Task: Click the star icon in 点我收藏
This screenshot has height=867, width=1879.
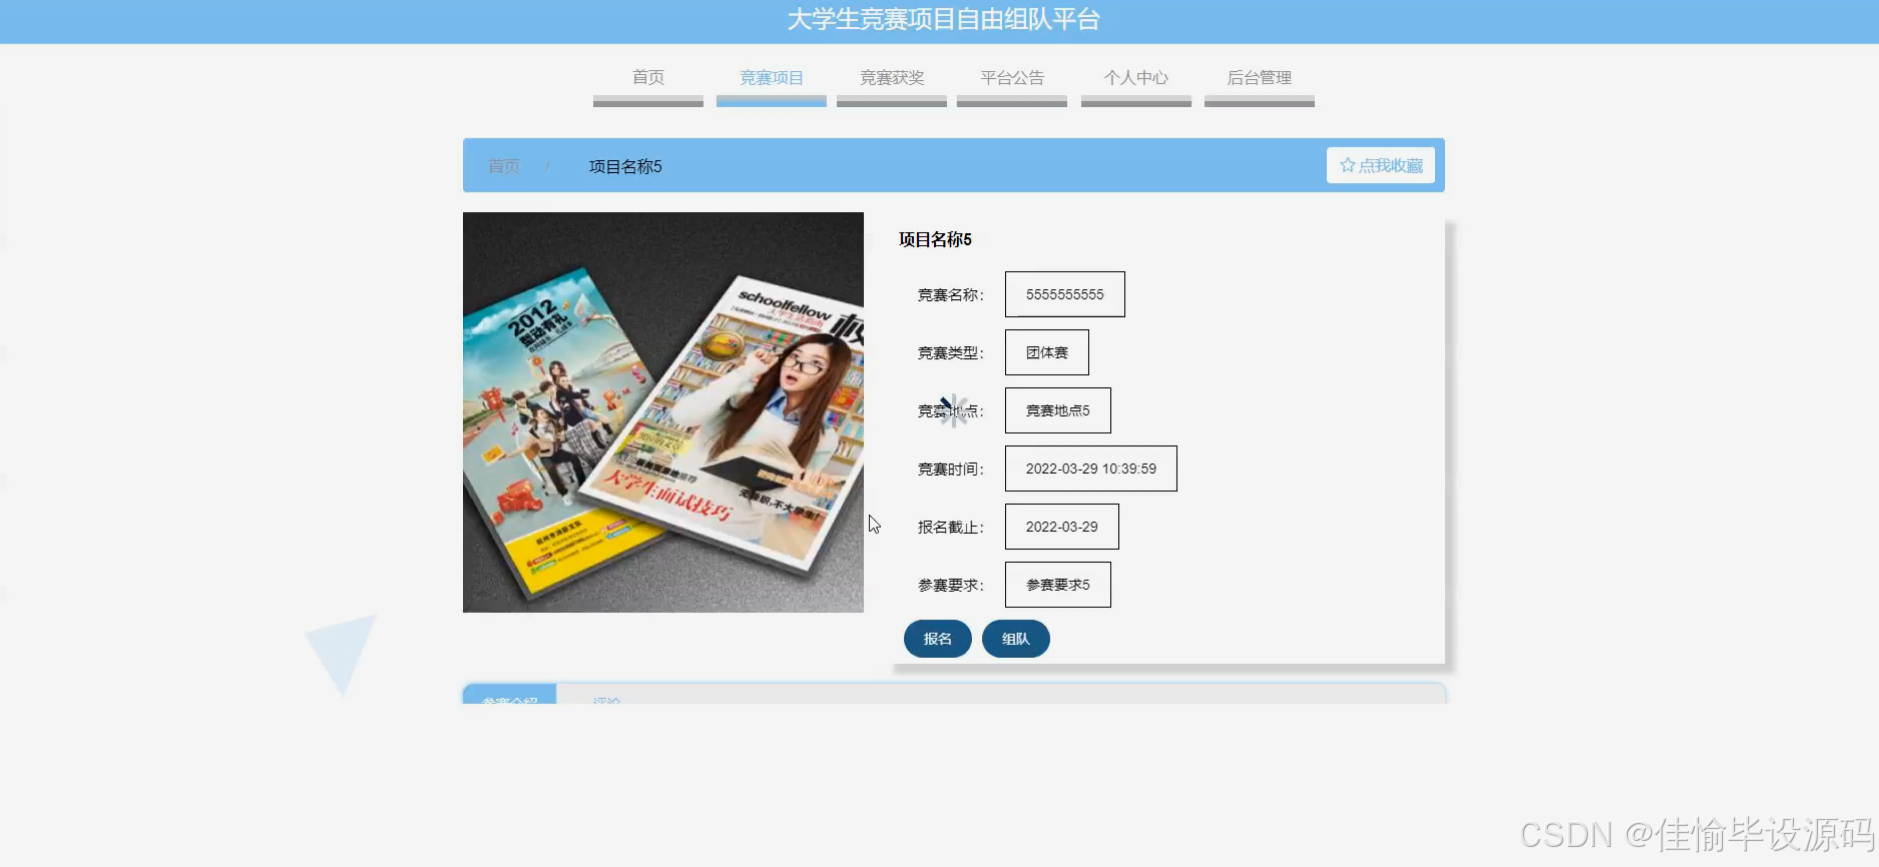Action: pos(1347,166)
